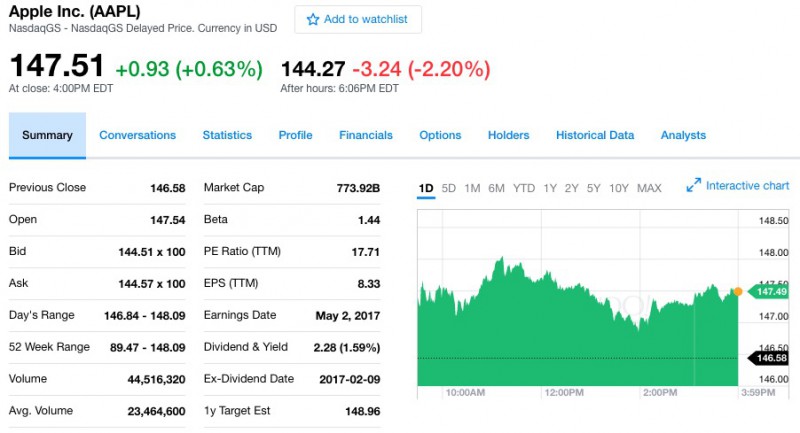The height and width of the screenshot is (433, 800).
Task: Open the Interactive chart link
Action: (747, 186)
